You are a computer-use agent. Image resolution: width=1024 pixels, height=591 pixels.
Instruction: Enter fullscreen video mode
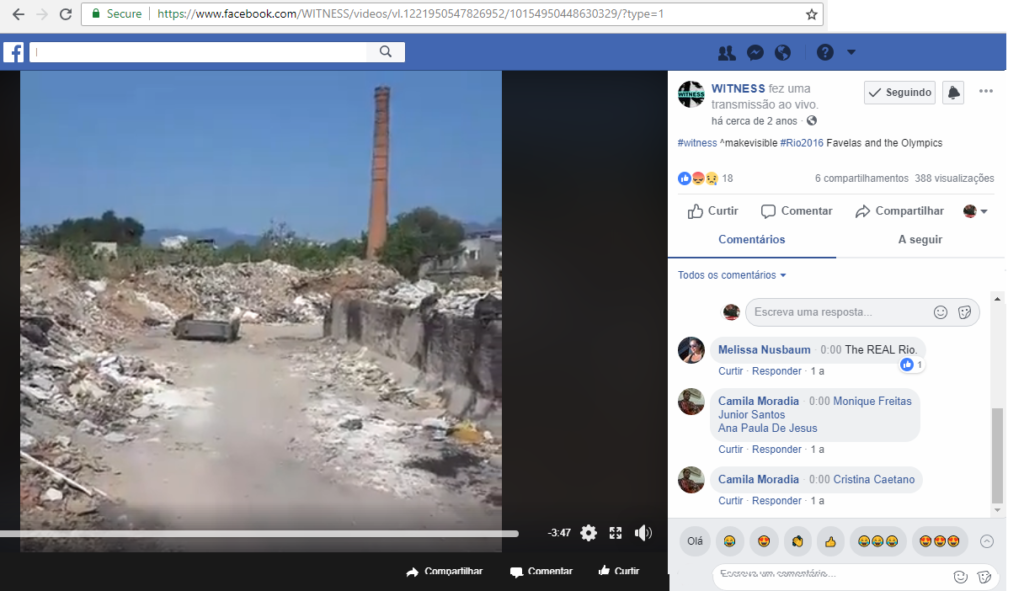click(x=616, y=533)
